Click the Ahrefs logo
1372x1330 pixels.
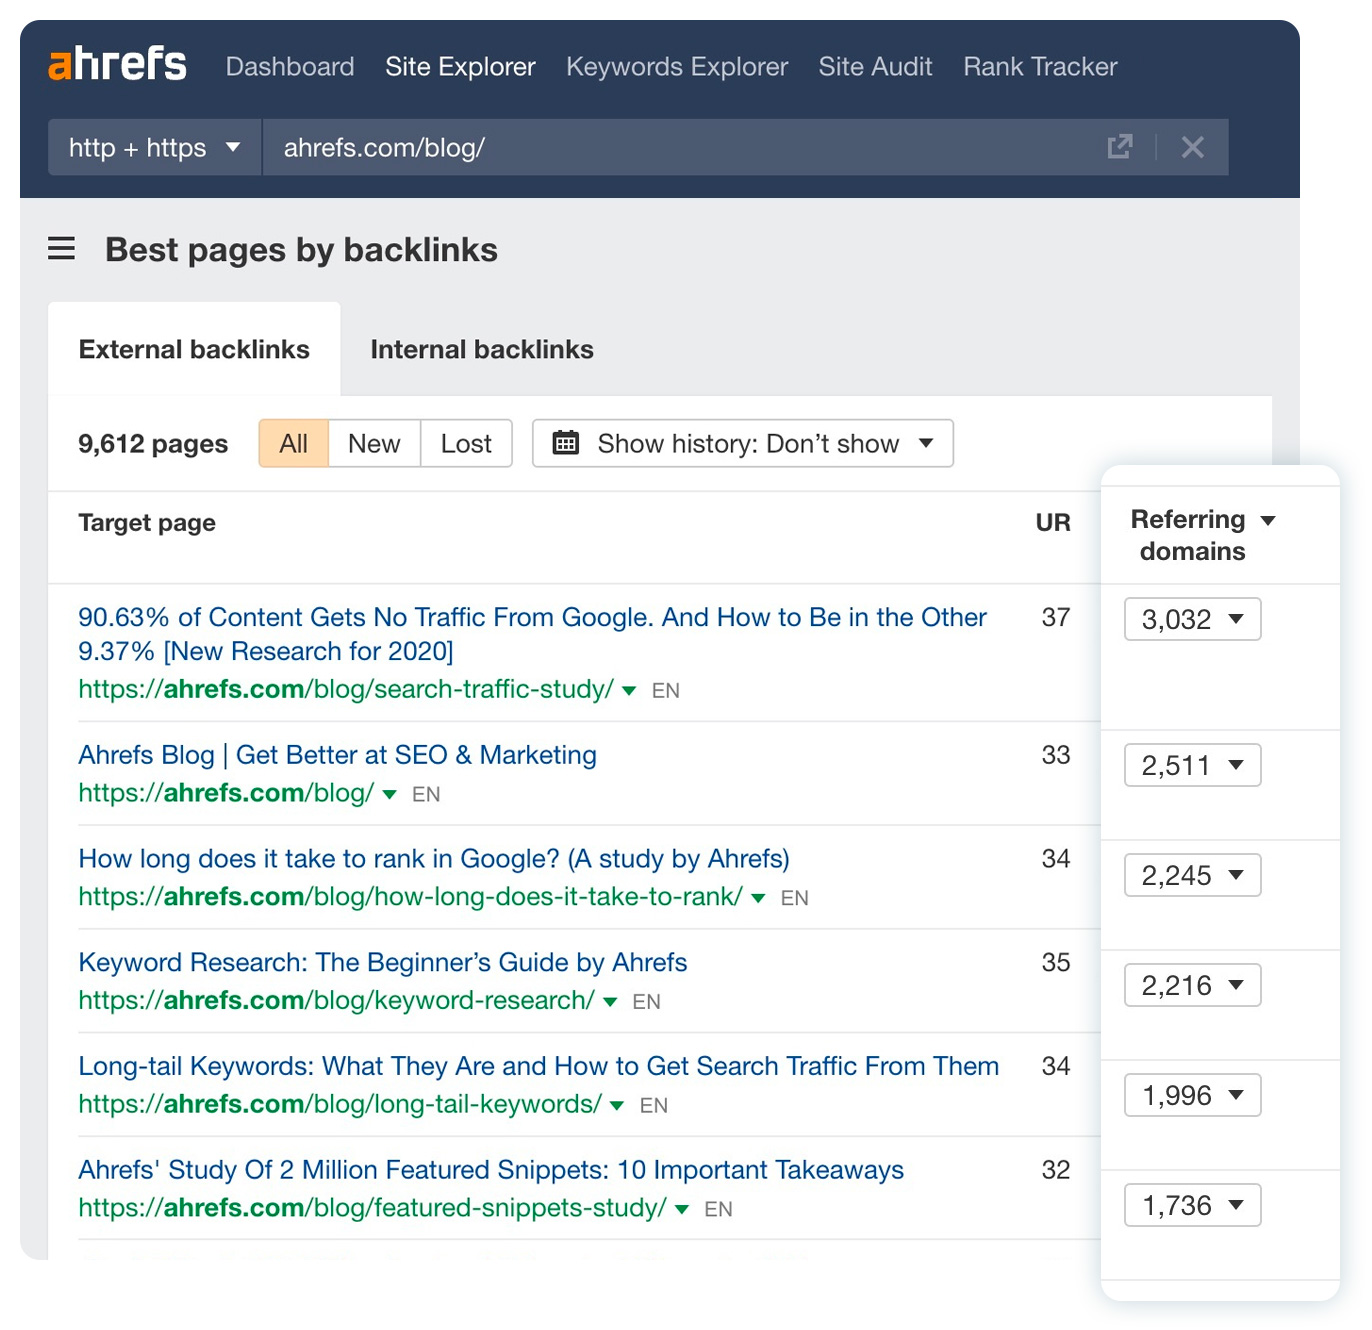(117, 65)
